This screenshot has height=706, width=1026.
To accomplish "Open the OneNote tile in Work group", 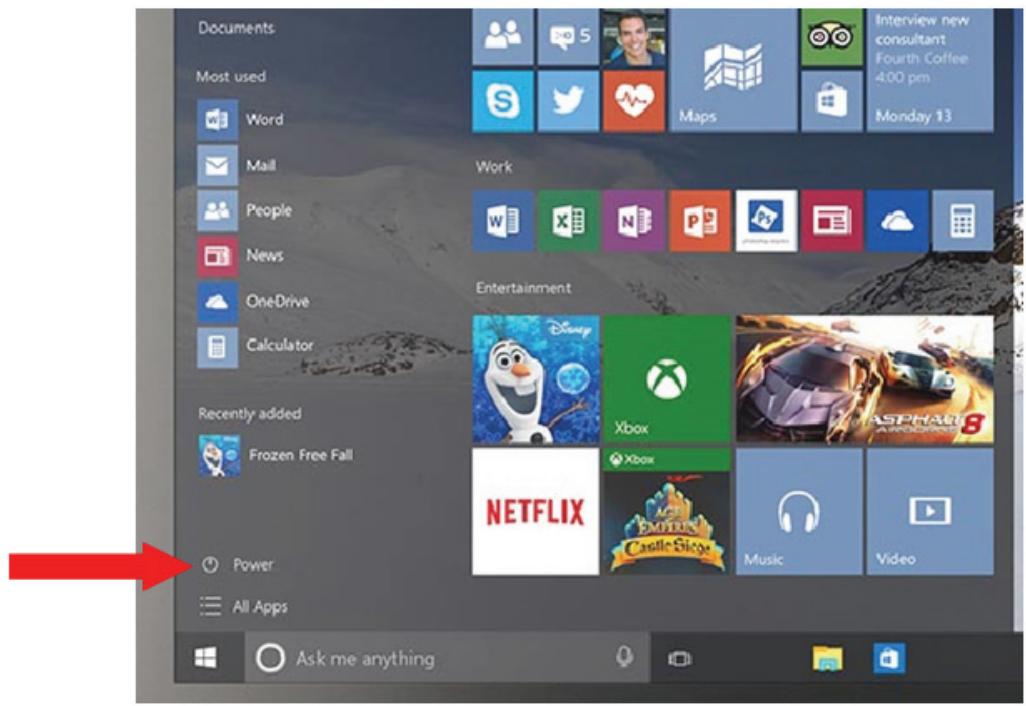I will coord(633,221).
